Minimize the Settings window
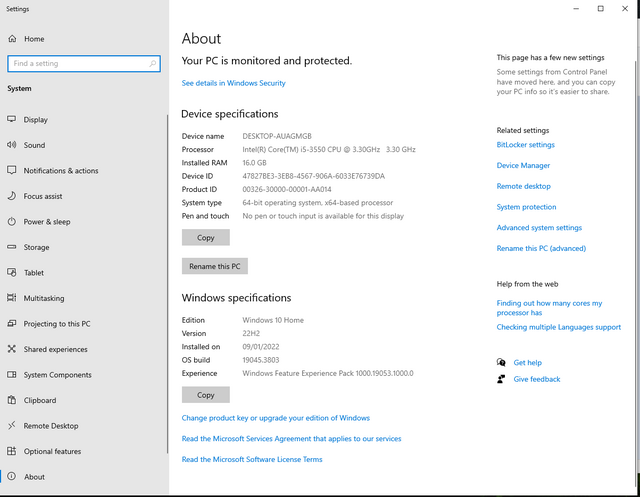This screenshot has width=640, height=497. click(x=576, y=9)
